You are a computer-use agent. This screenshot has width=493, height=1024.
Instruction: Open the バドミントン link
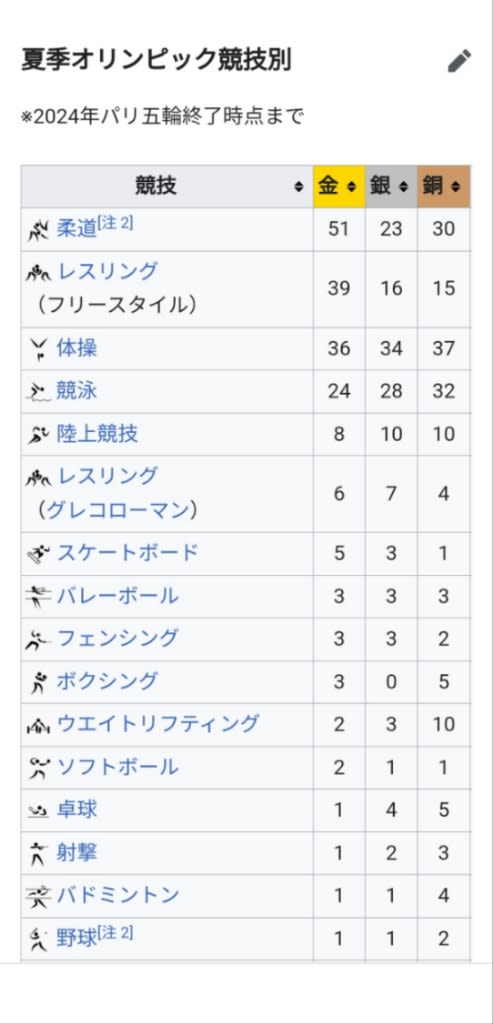(118, 895)
